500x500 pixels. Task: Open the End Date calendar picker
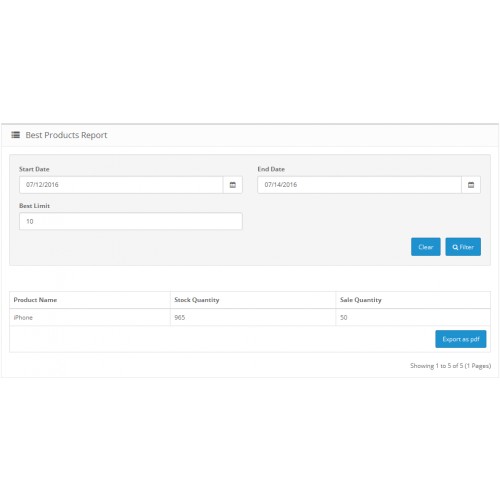[471, 185]
